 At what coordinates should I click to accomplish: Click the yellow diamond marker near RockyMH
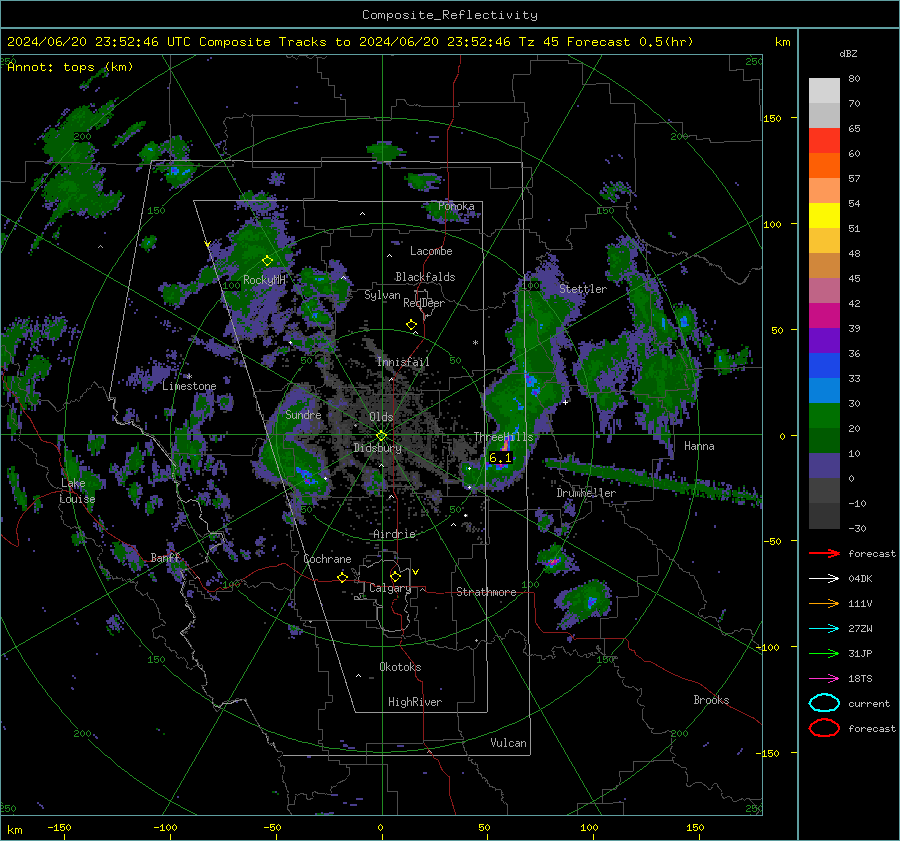pos(267,261)
